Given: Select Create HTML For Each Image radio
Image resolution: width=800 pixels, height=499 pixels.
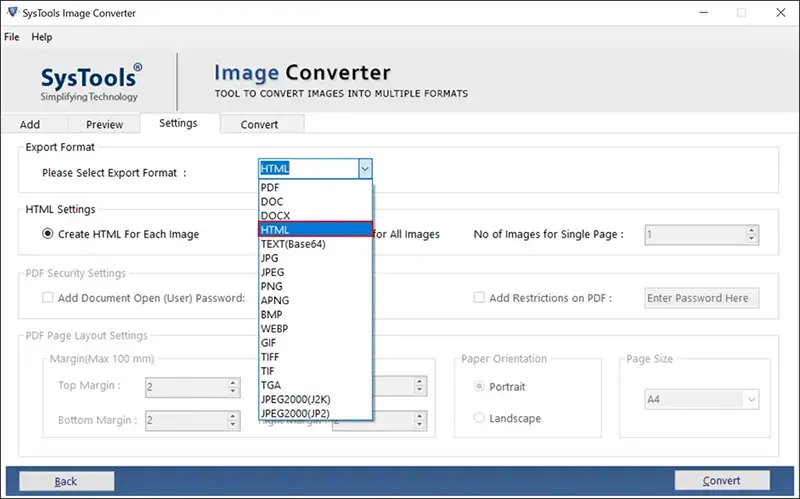Looking at the screenshot, I should click(47, 234).
